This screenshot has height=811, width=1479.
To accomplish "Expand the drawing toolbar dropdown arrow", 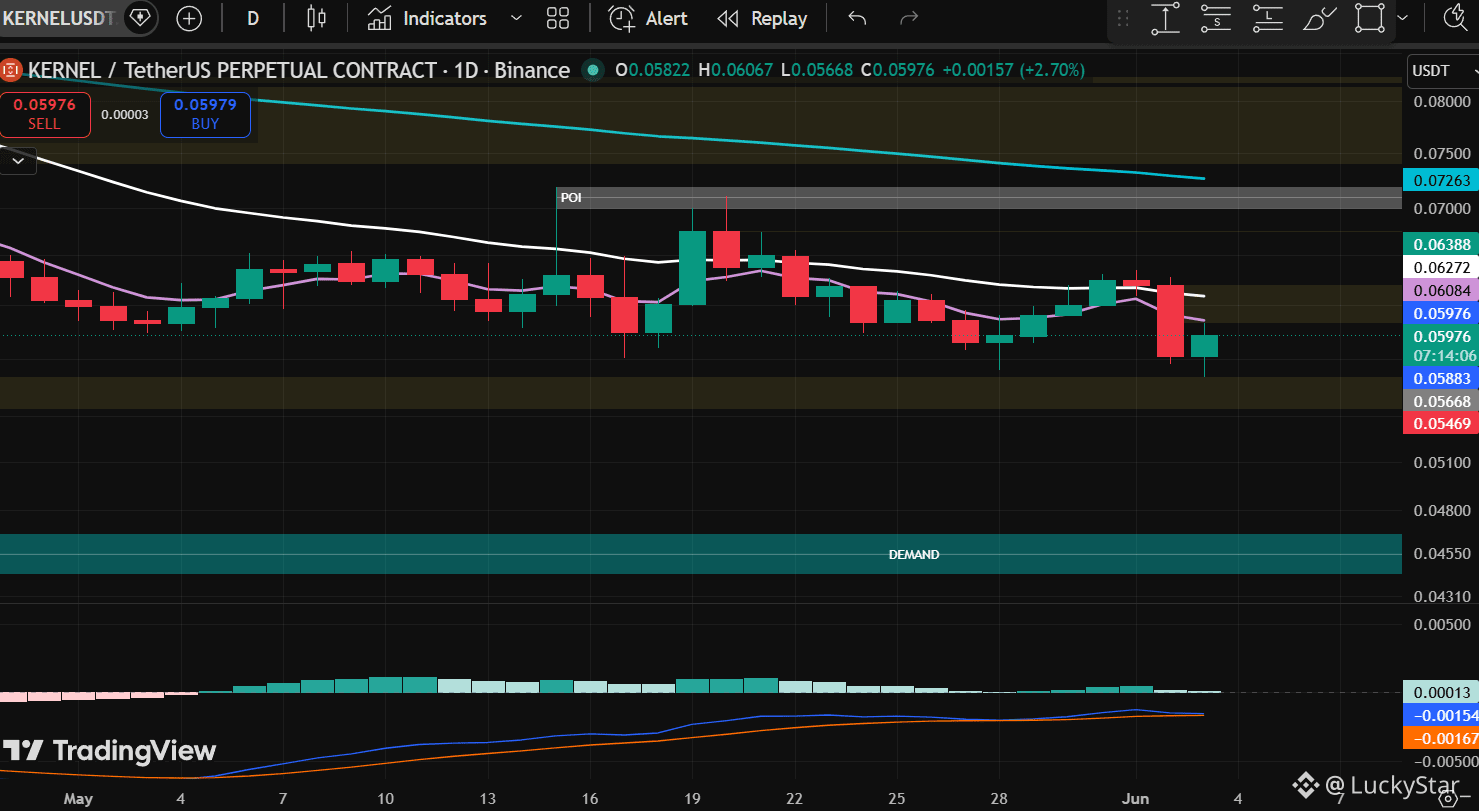I will click(1403, 18).
